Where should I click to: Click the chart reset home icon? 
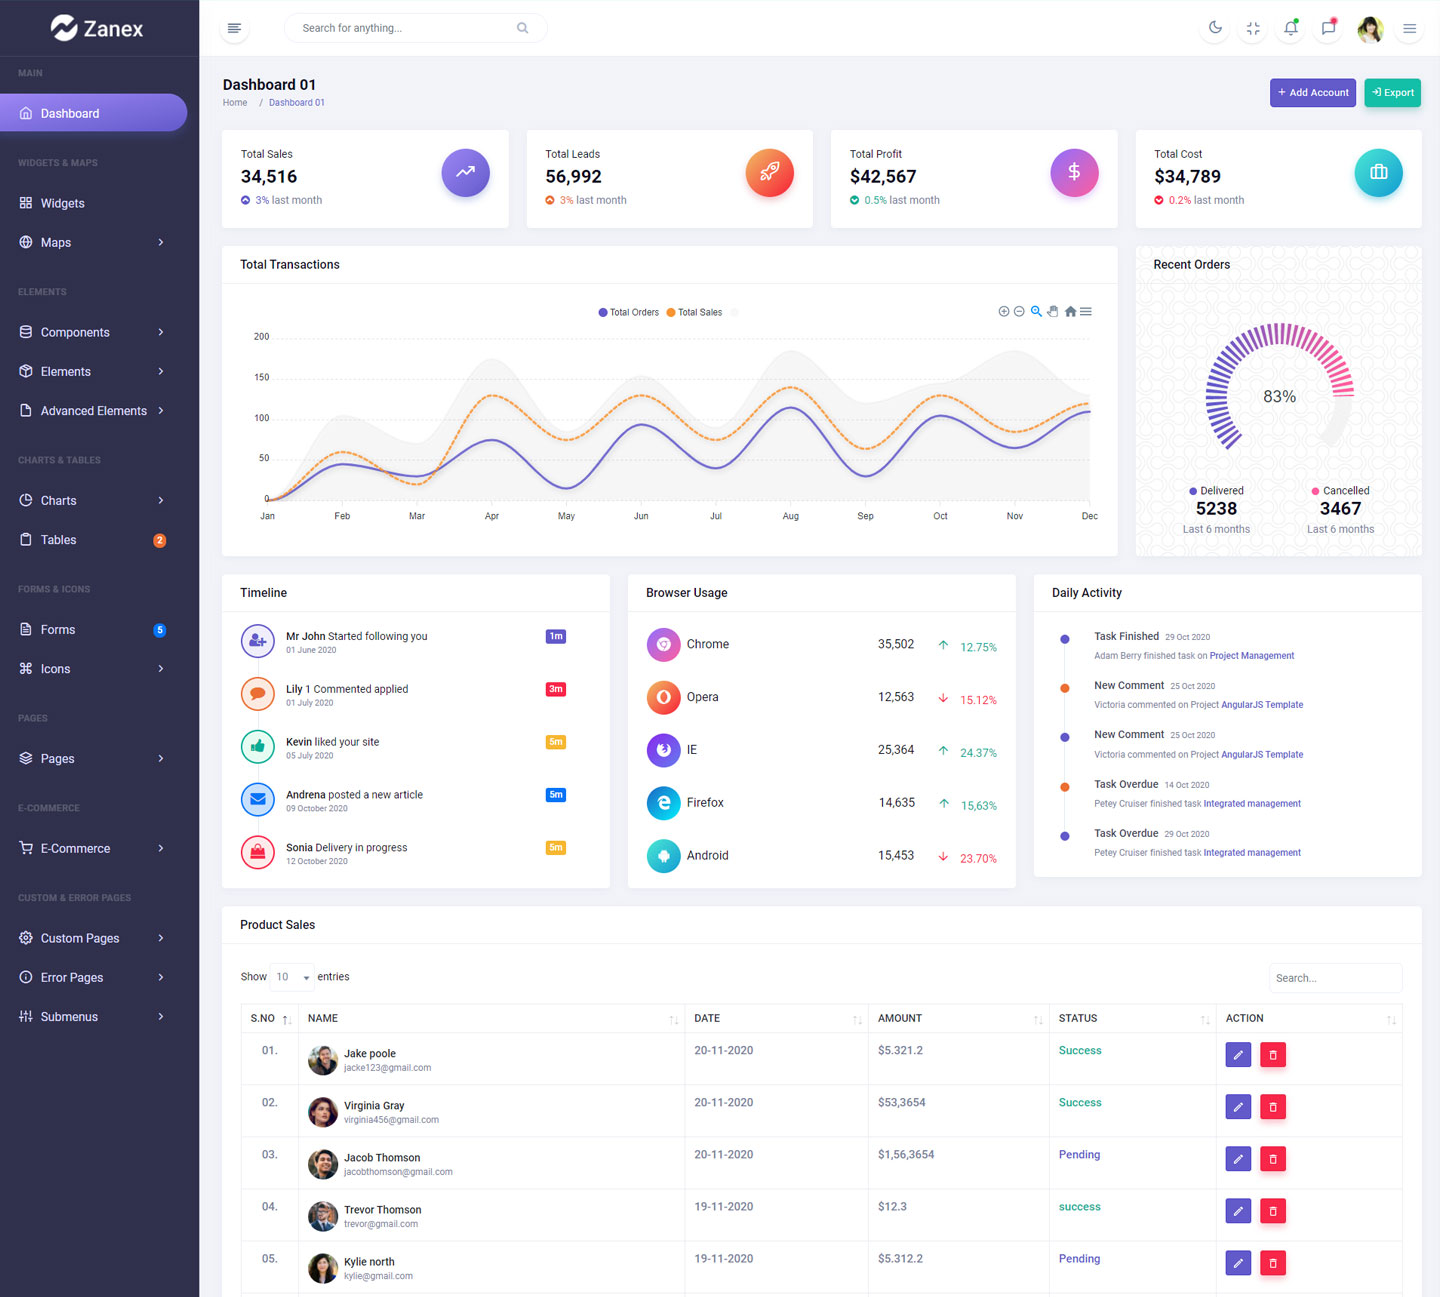(1070, 312)
